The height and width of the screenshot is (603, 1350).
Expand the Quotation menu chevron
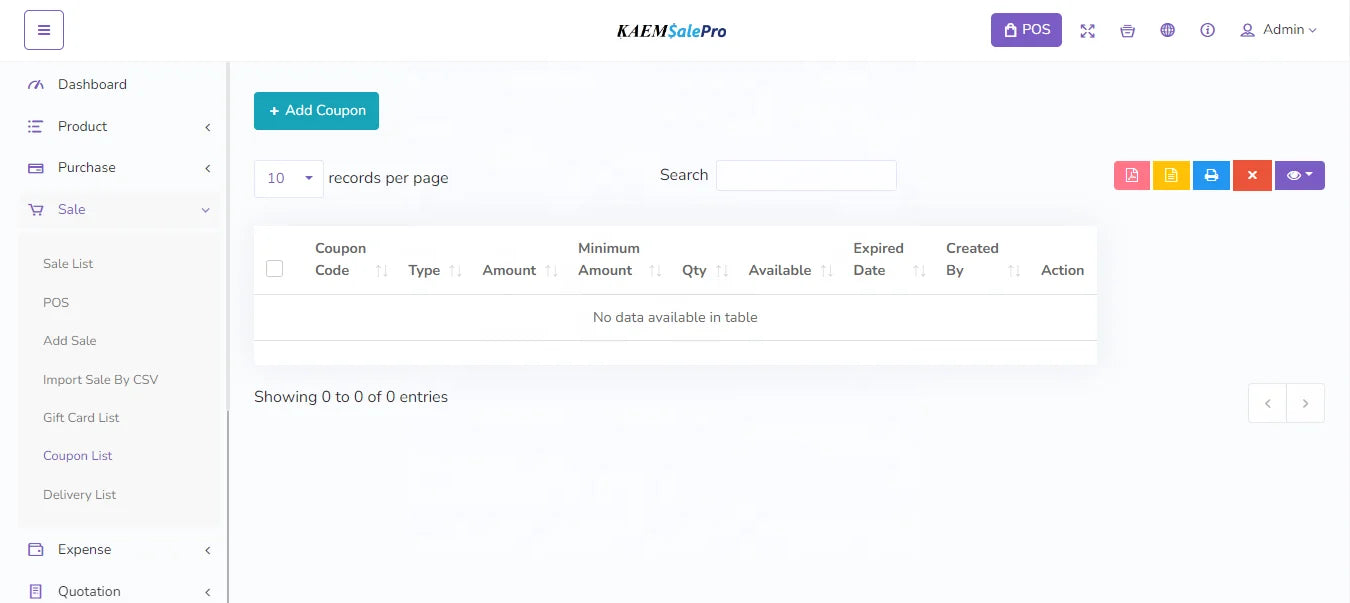coord(207,592)
